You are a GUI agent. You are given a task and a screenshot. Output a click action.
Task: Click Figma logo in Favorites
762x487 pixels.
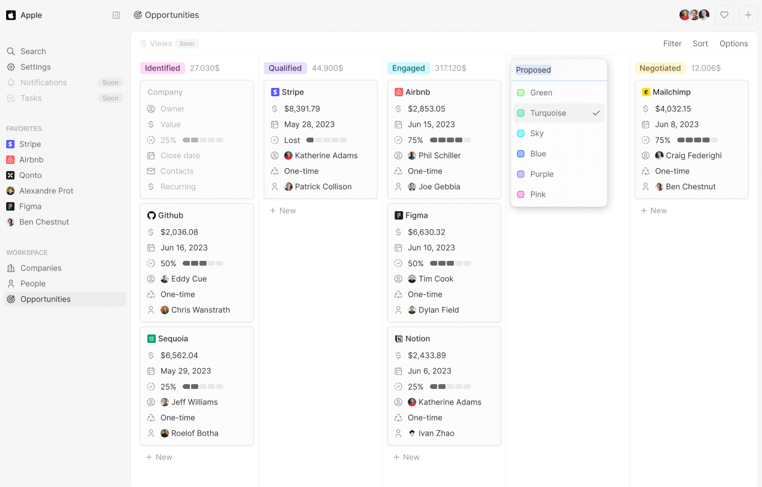pyautogui.click(x=10, y=206)
